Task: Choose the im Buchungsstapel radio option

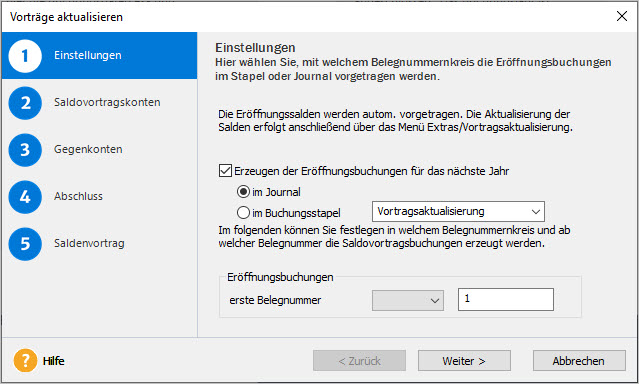Action: 243,212
